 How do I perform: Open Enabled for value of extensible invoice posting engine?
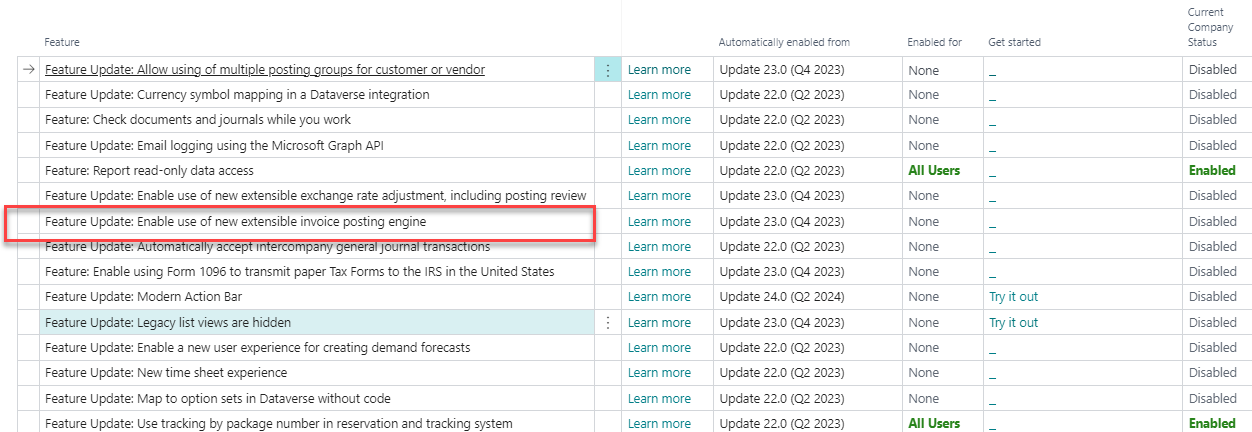[x=923, y=222]
